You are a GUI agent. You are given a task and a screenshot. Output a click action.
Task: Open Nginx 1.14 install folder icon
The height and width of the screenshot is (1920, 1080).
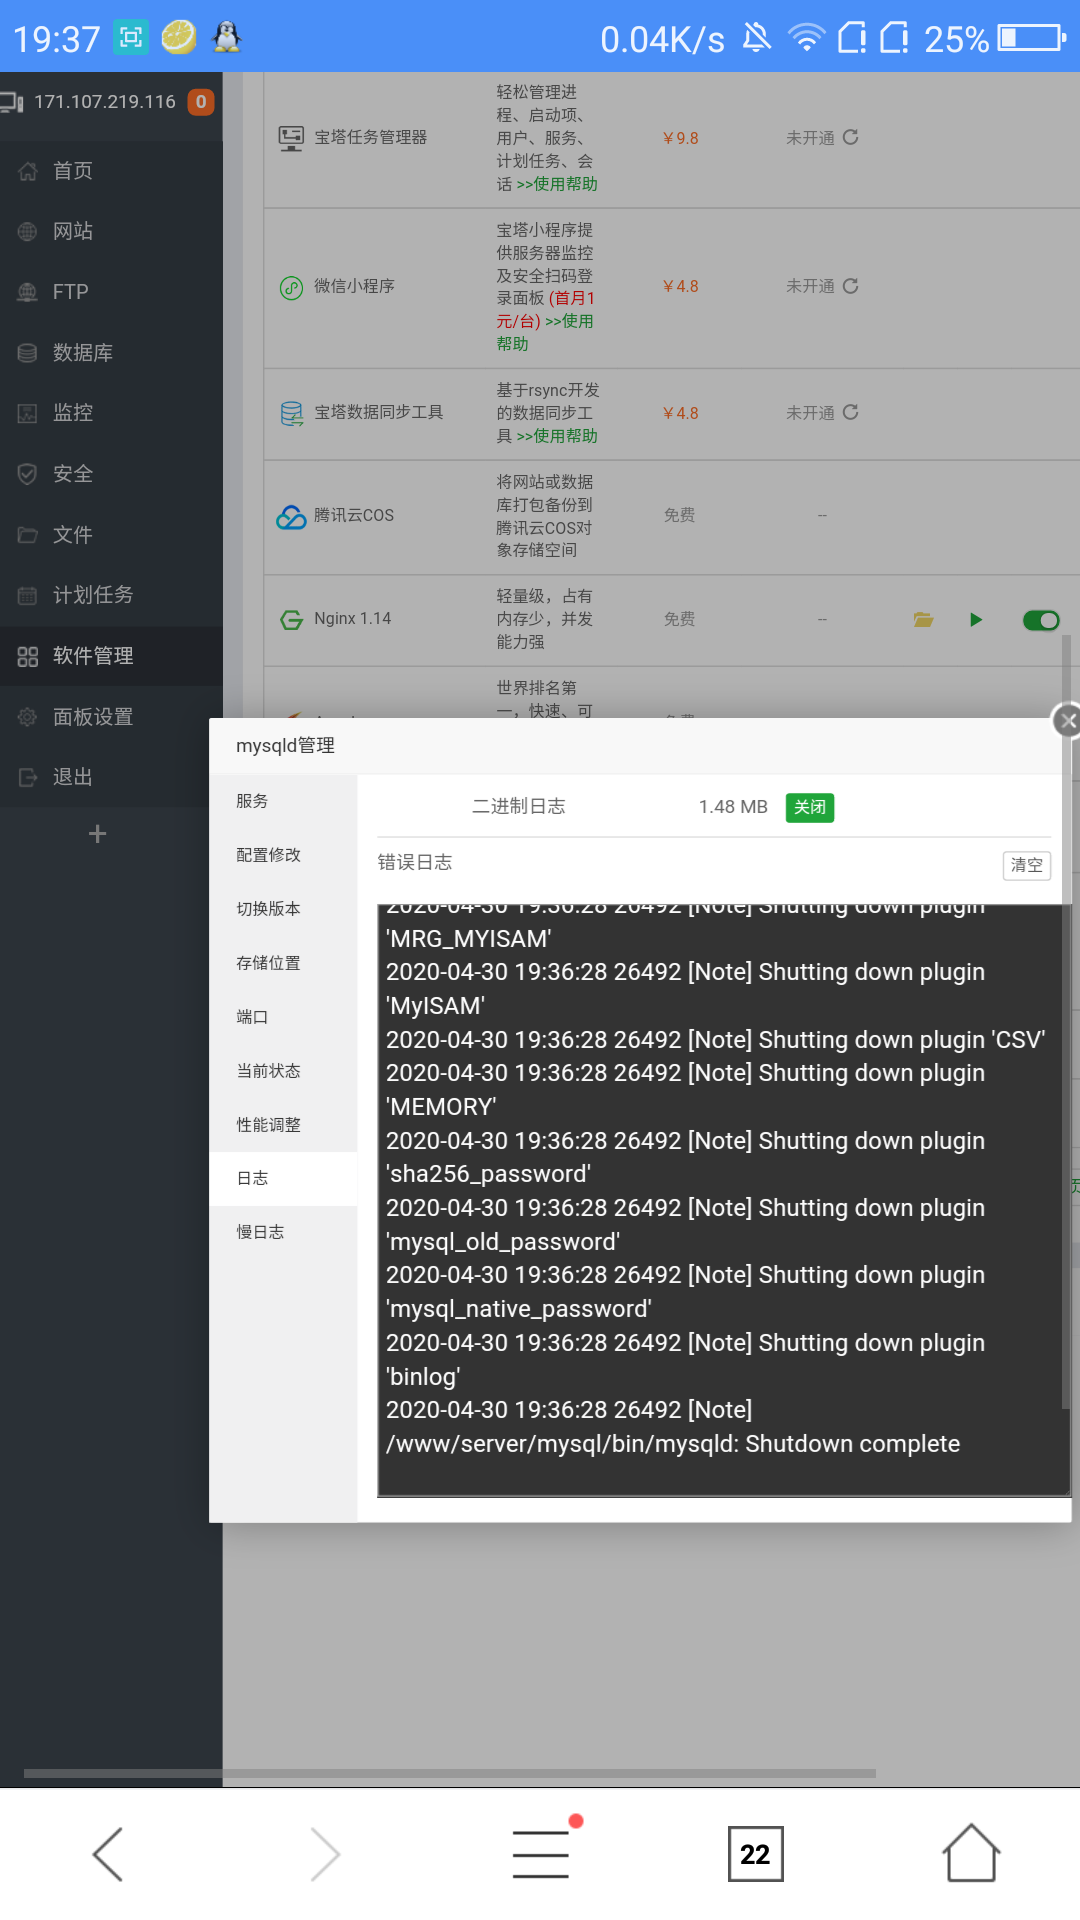click(x=923, y=620)
